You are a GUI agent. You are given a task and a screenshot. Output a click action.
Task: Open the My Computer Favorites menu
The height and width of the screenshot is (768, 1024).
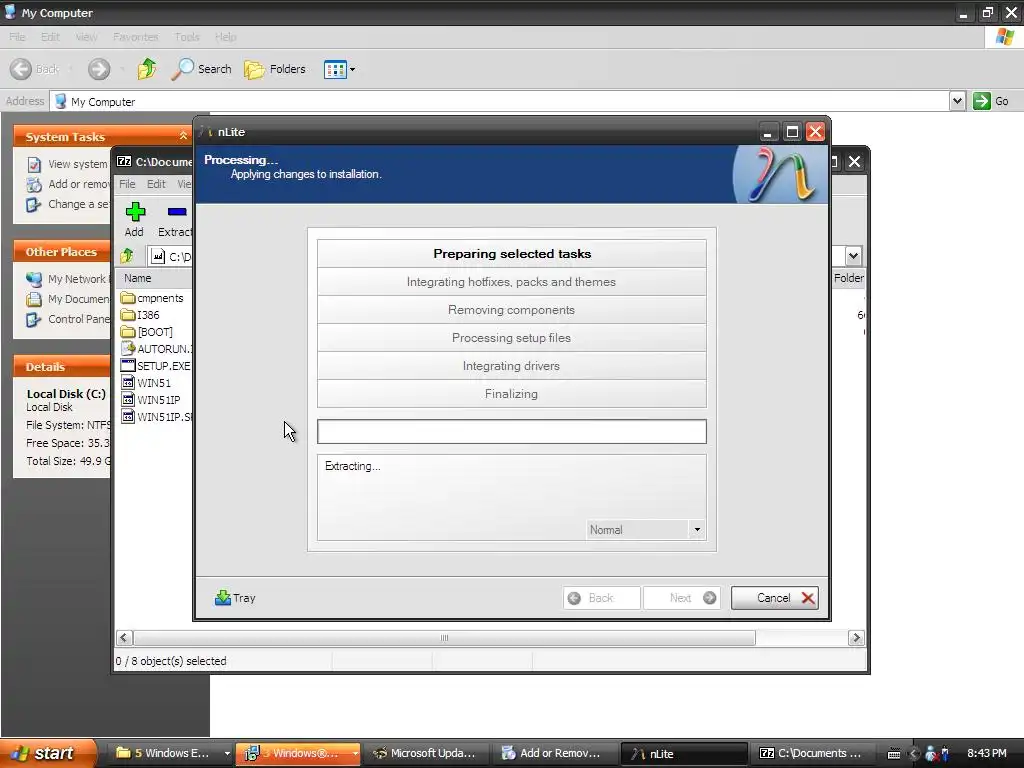point(135,37)
